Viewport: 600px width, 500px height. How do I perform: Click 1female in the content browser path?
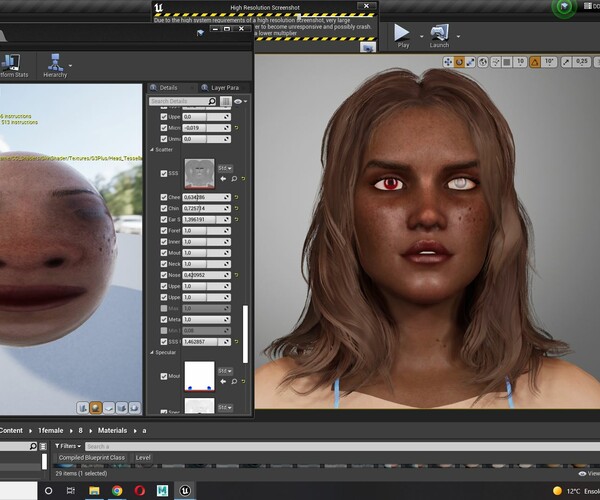[x=51, y=430]
